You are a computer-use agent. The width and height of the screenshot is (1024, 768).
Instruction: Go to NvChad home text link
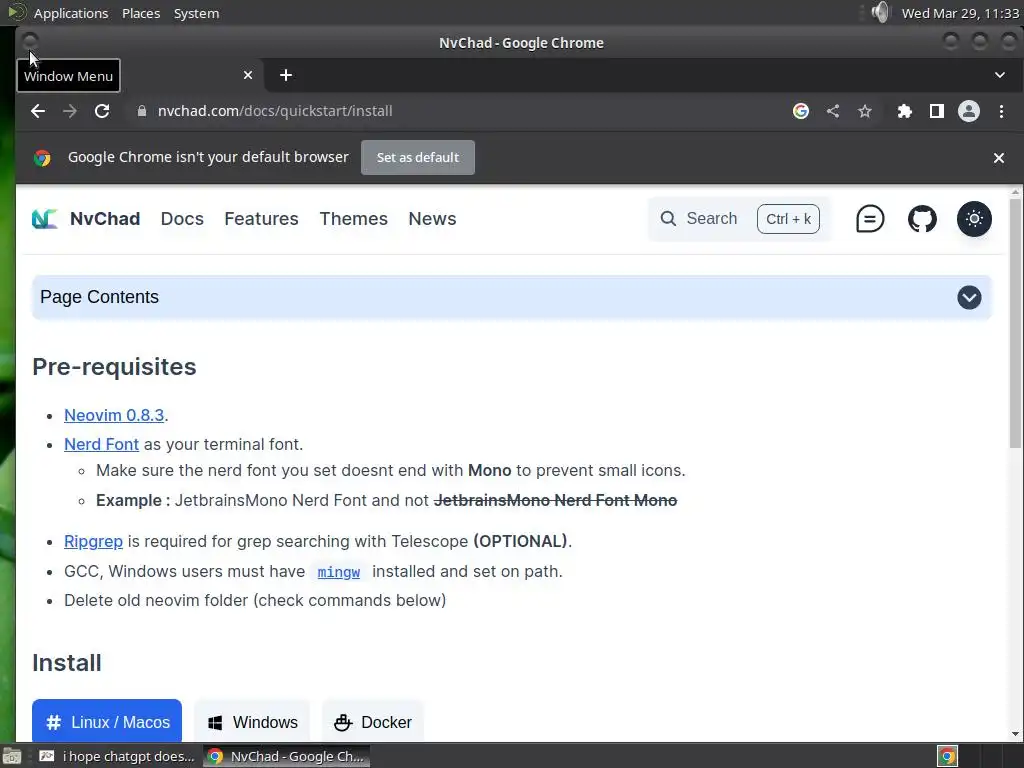tap(105, 219)
